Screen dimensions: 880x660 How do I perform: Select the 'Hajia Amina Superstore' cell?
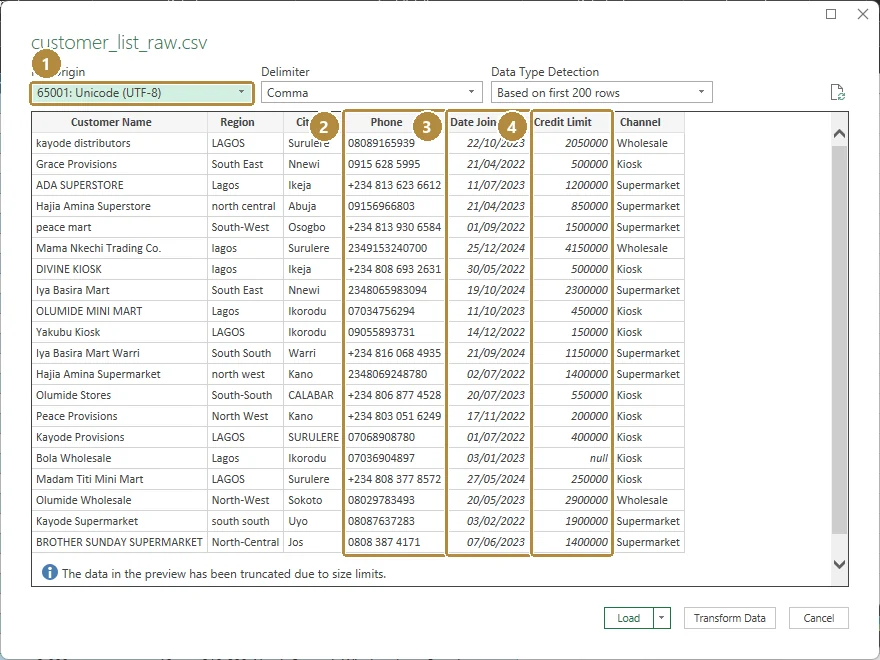[x=120, y=206]
